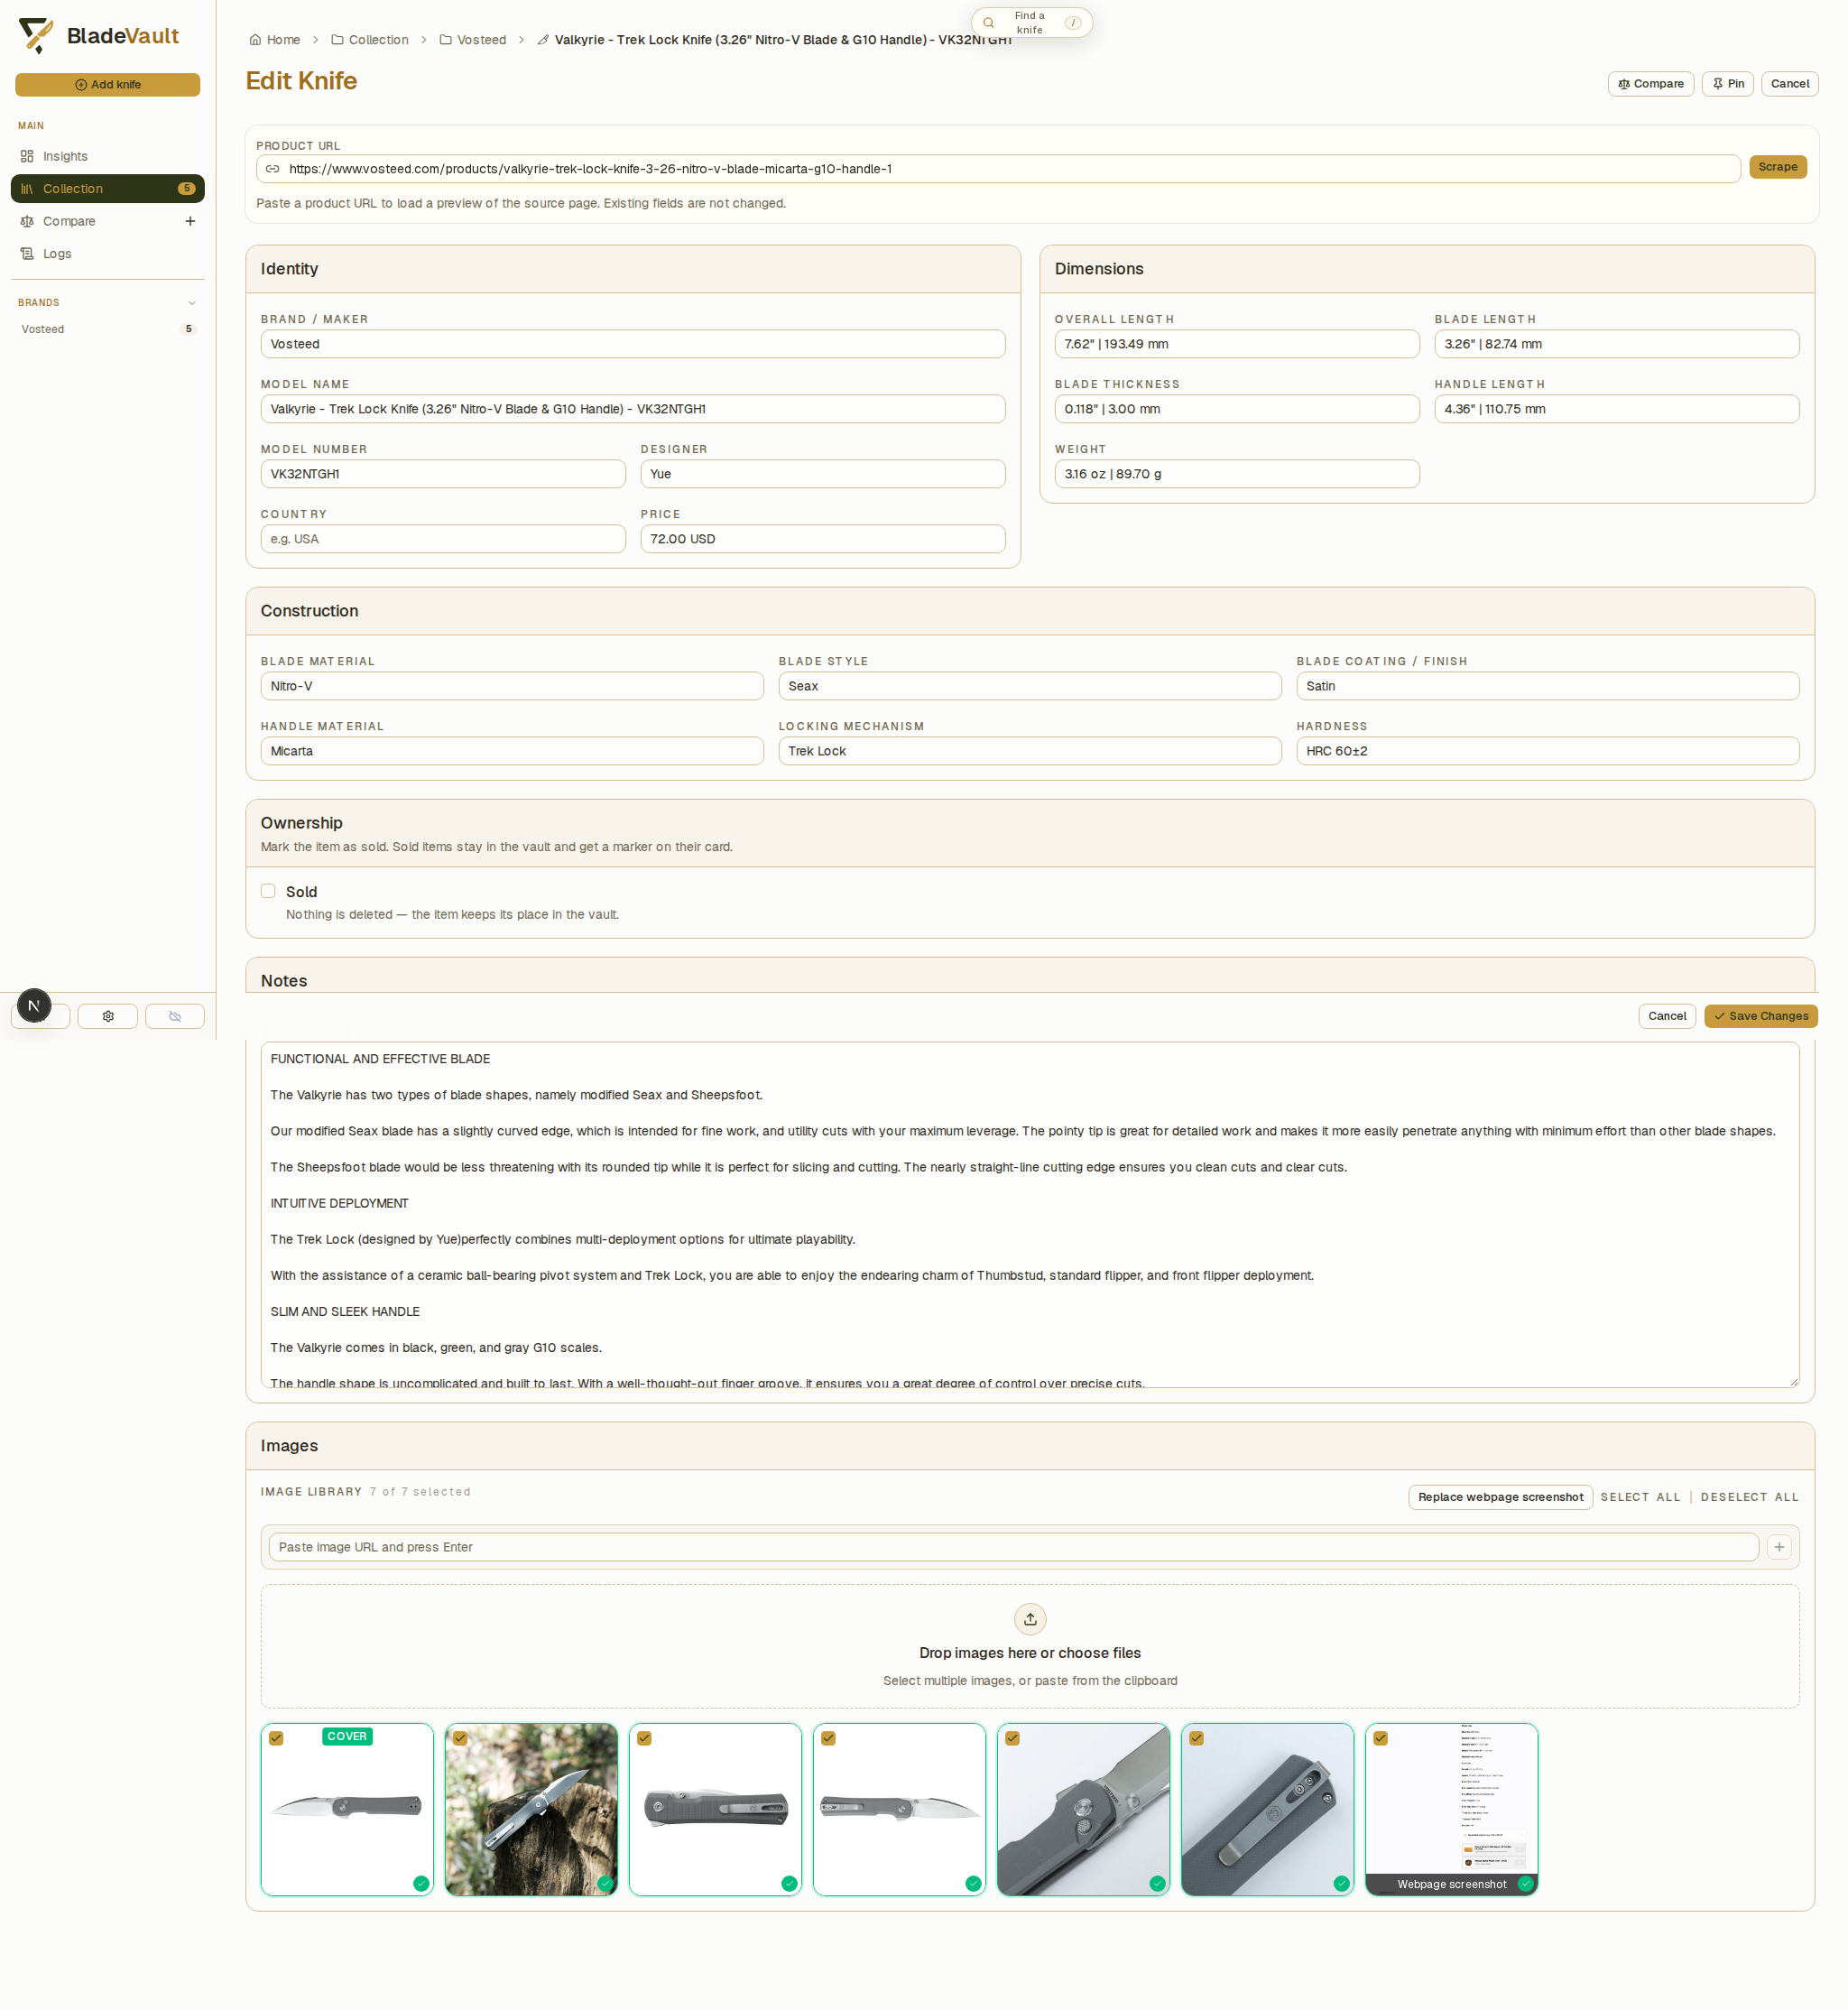This screenshot has height=2010, width=1848.
Task: Go to the Home breadcrumb
Action: point(275,40)
